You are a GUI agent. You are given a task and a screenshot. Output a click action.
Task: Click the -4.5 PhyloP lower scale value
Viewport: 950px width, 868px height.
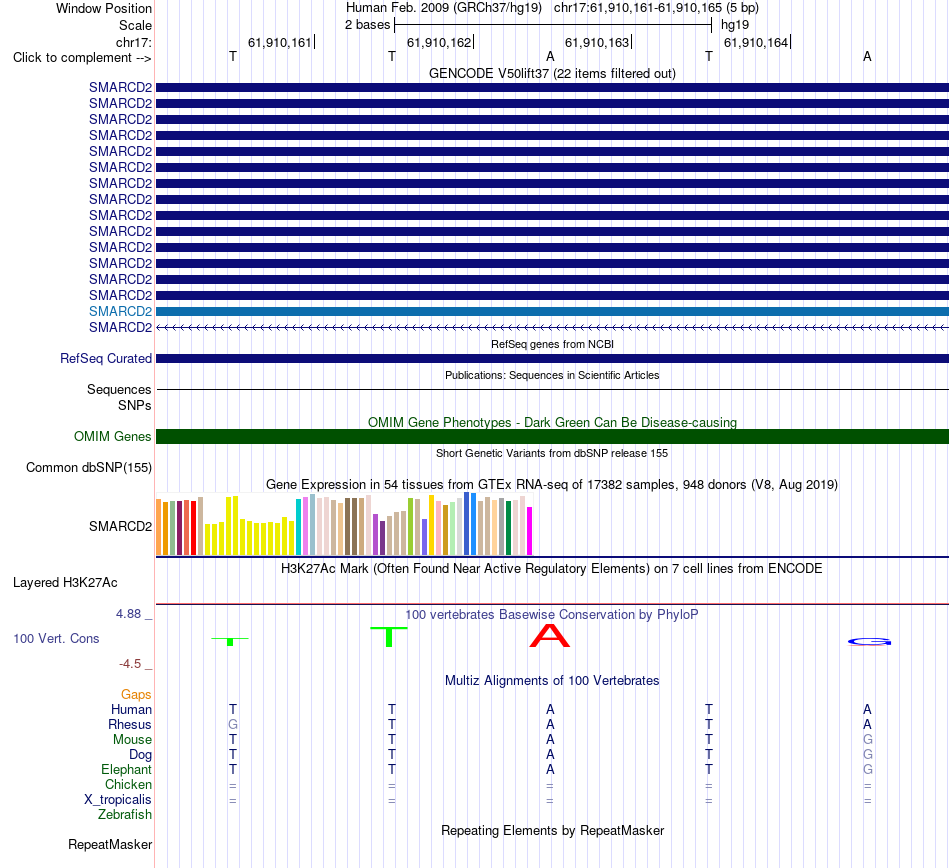point(130,664)
